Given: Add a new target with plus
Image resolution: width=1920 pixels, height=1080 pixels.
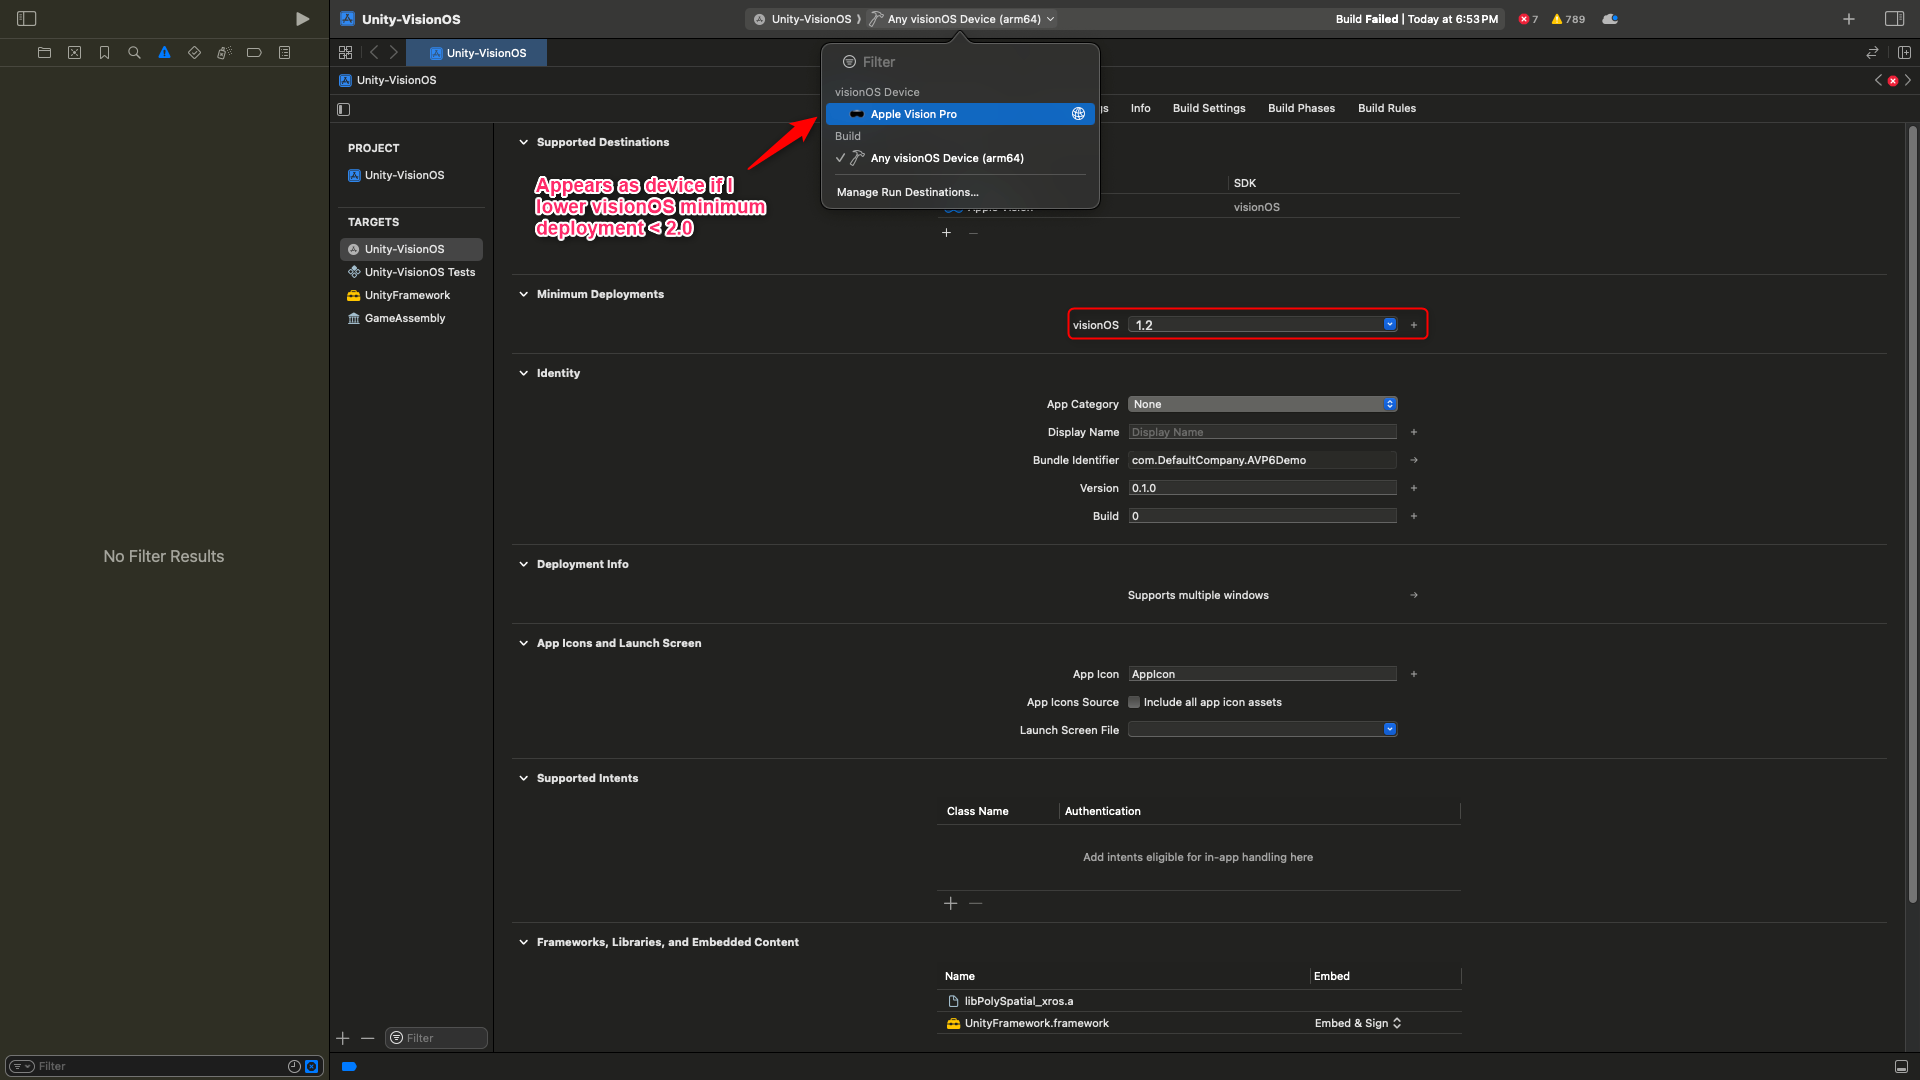Looking at the screenshot, I should (343, 1039).
